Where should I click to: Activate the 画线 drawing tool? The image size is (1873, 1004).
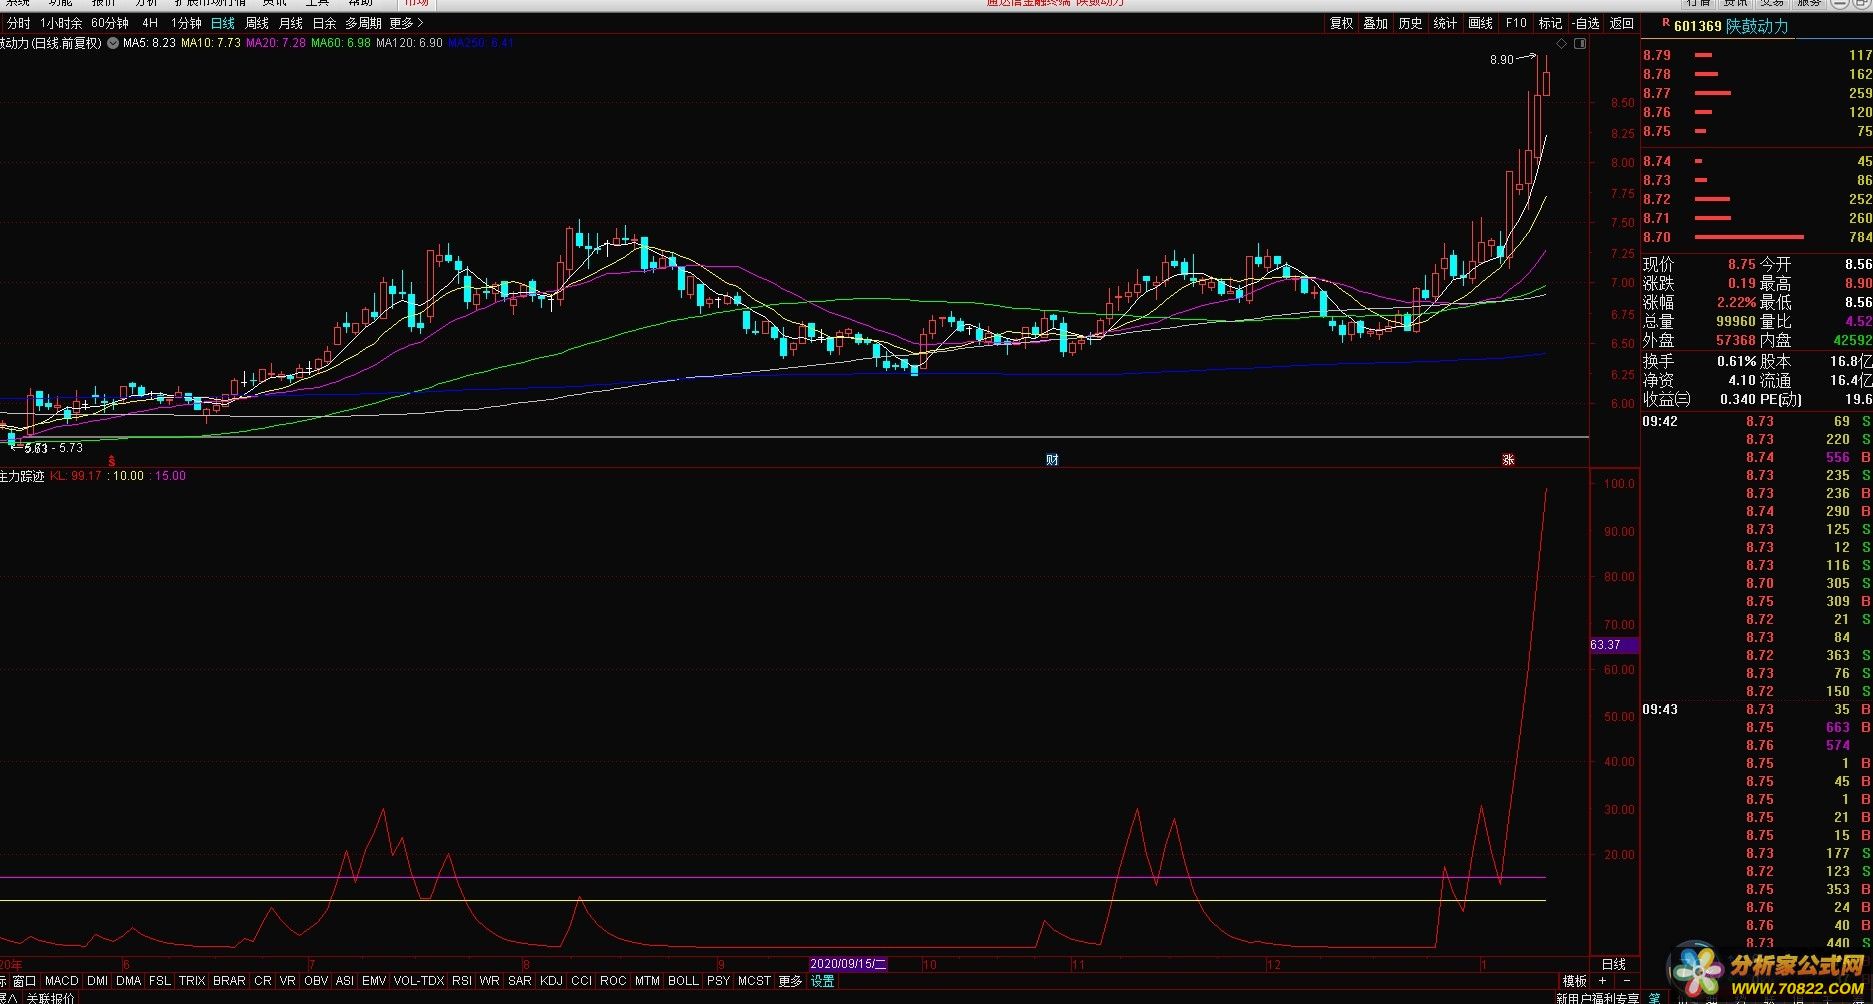pyautogui.click(x=1480, y=23)
